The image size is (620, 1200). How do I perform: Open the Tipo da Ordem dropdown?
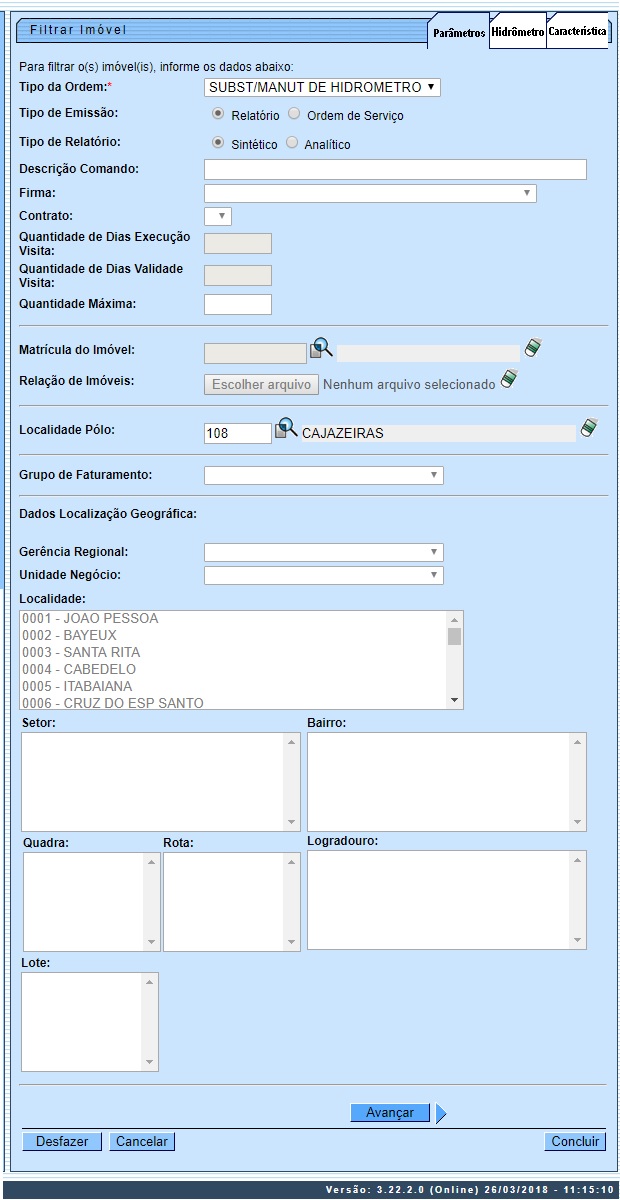point(322,87)
